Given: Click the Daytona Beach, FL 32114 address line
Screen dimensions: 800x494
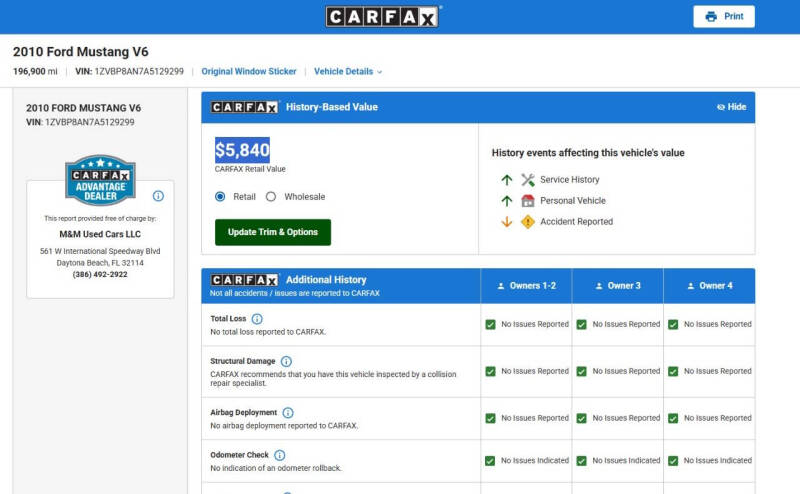Looking at the screenshot, I should tap(100, 263).
